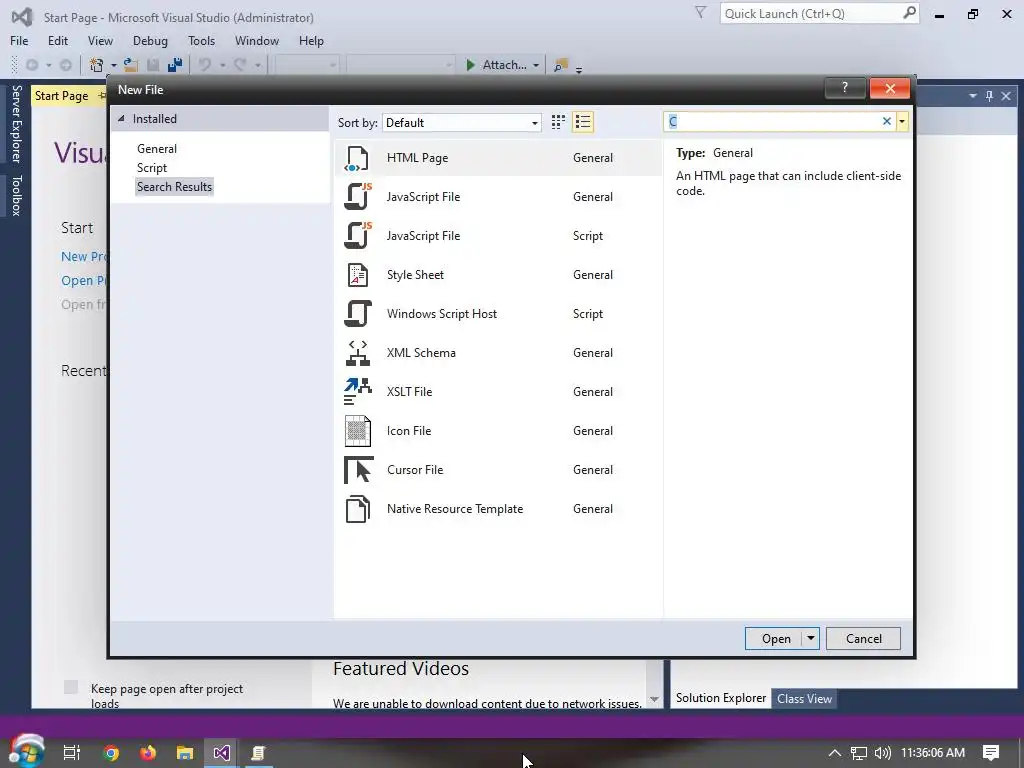Open the Open button dropdown arrow
This screenshot has width=1024, height=768.
[x=810, y=639]
